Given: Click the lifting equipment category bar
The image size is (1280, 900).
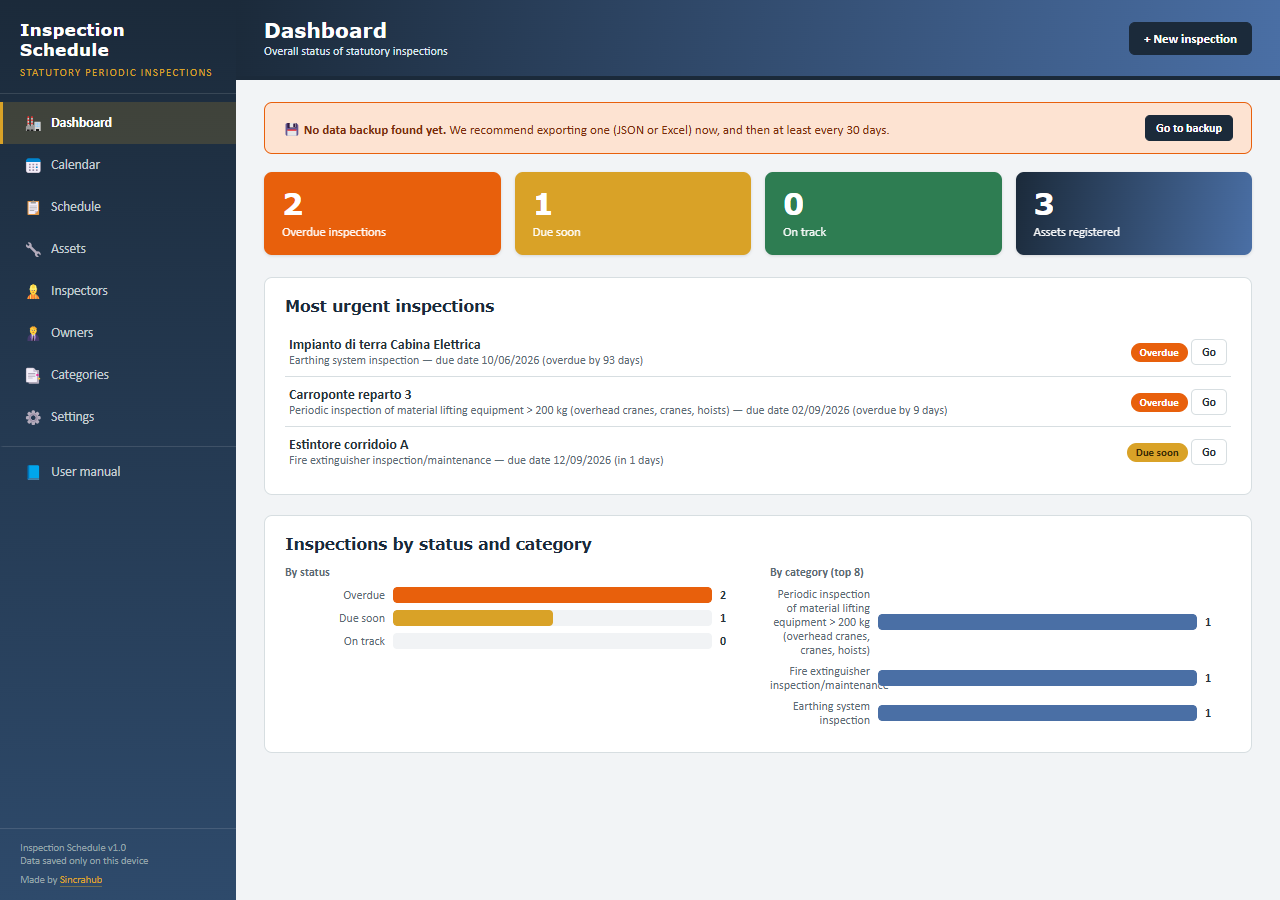Looking at the screenshot, I should [x=1037, y=622].
